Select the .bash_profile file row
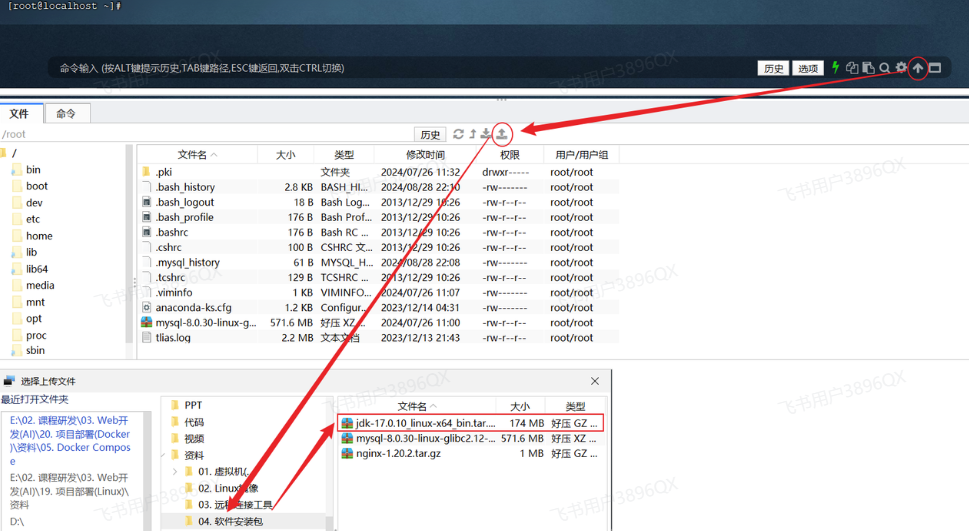Screen dimensions: 969x531 (378, 217)
